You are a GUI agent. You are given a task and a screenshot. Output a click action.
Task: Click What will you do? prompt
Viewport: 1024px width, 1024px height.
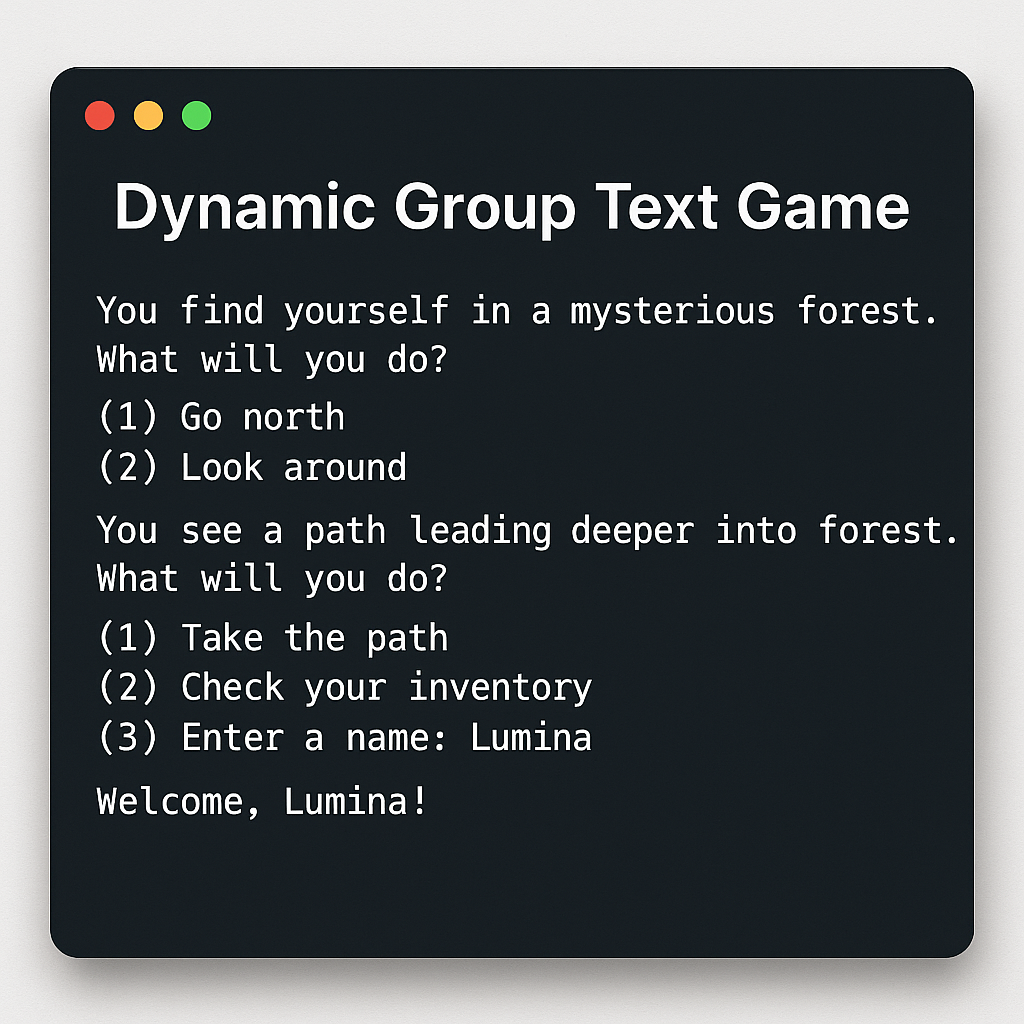[272, 360]
